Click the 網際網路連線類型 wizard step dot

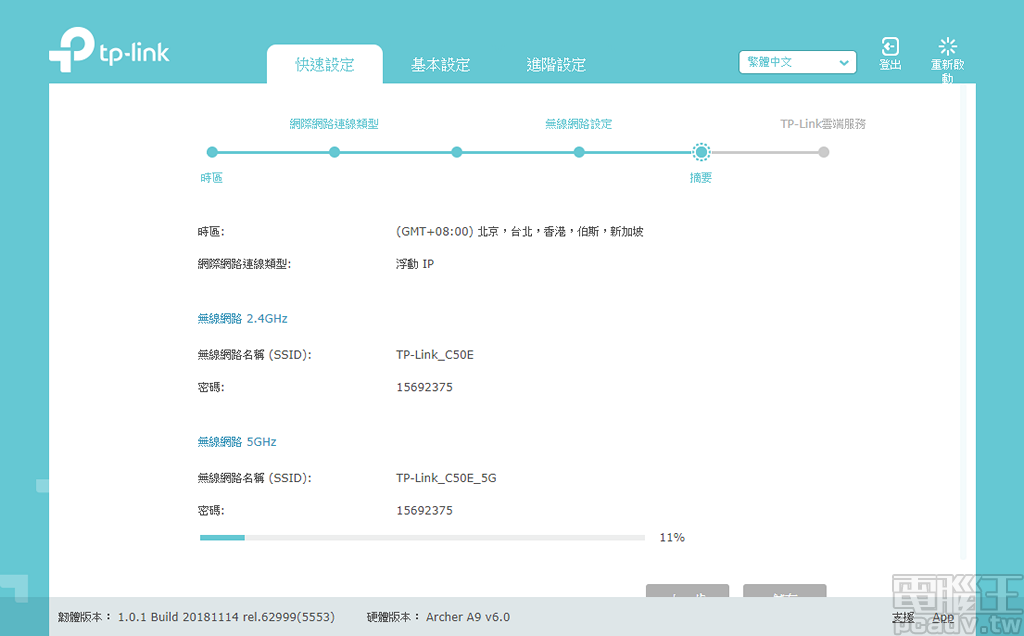(334, 152)
